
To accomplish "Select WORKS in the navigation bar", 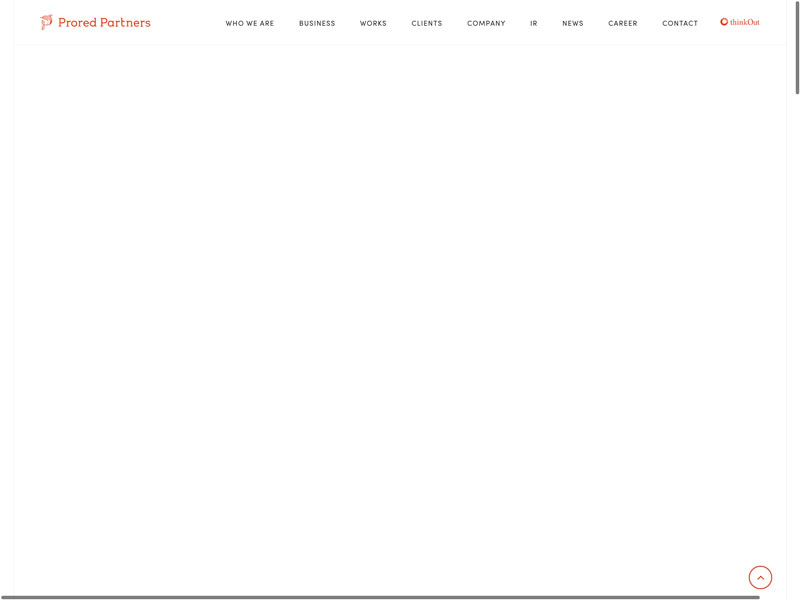I will click(373, 23).
